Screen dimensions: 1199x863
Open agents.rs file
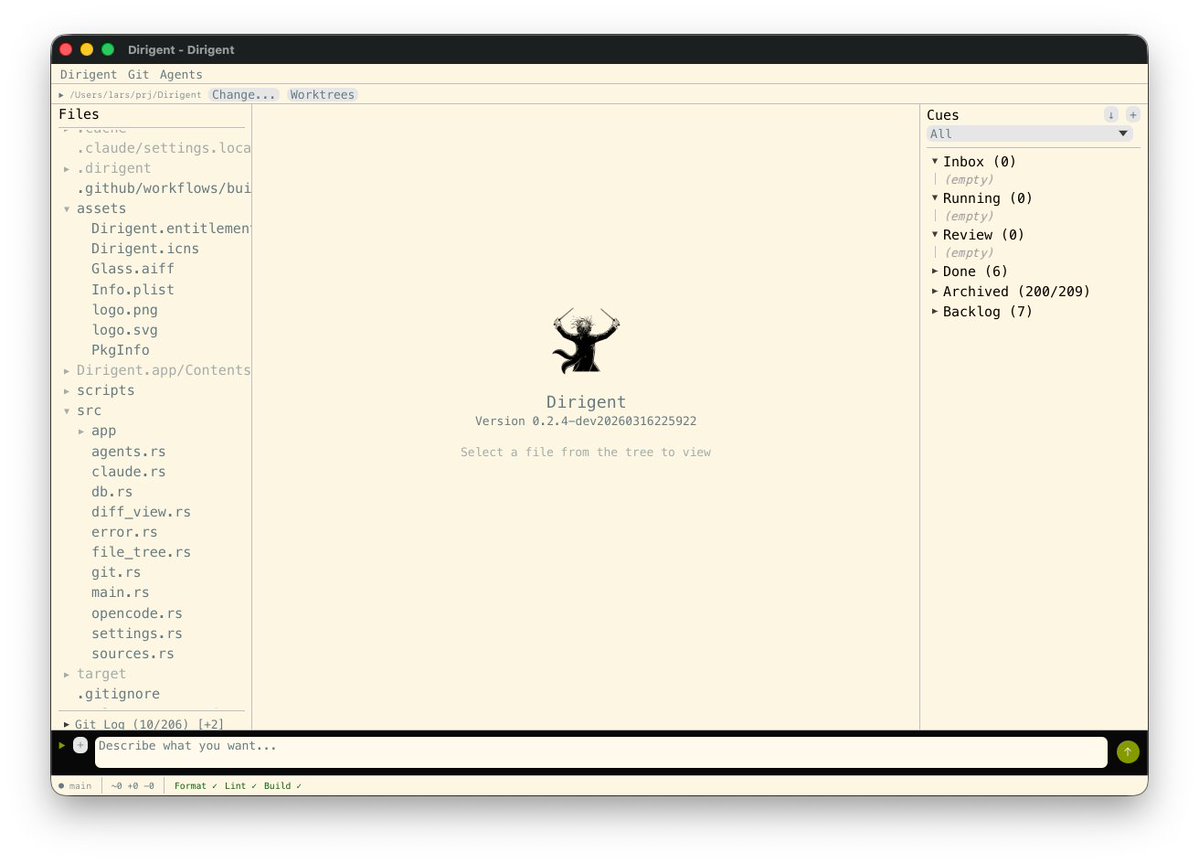[x=128, y=452]
